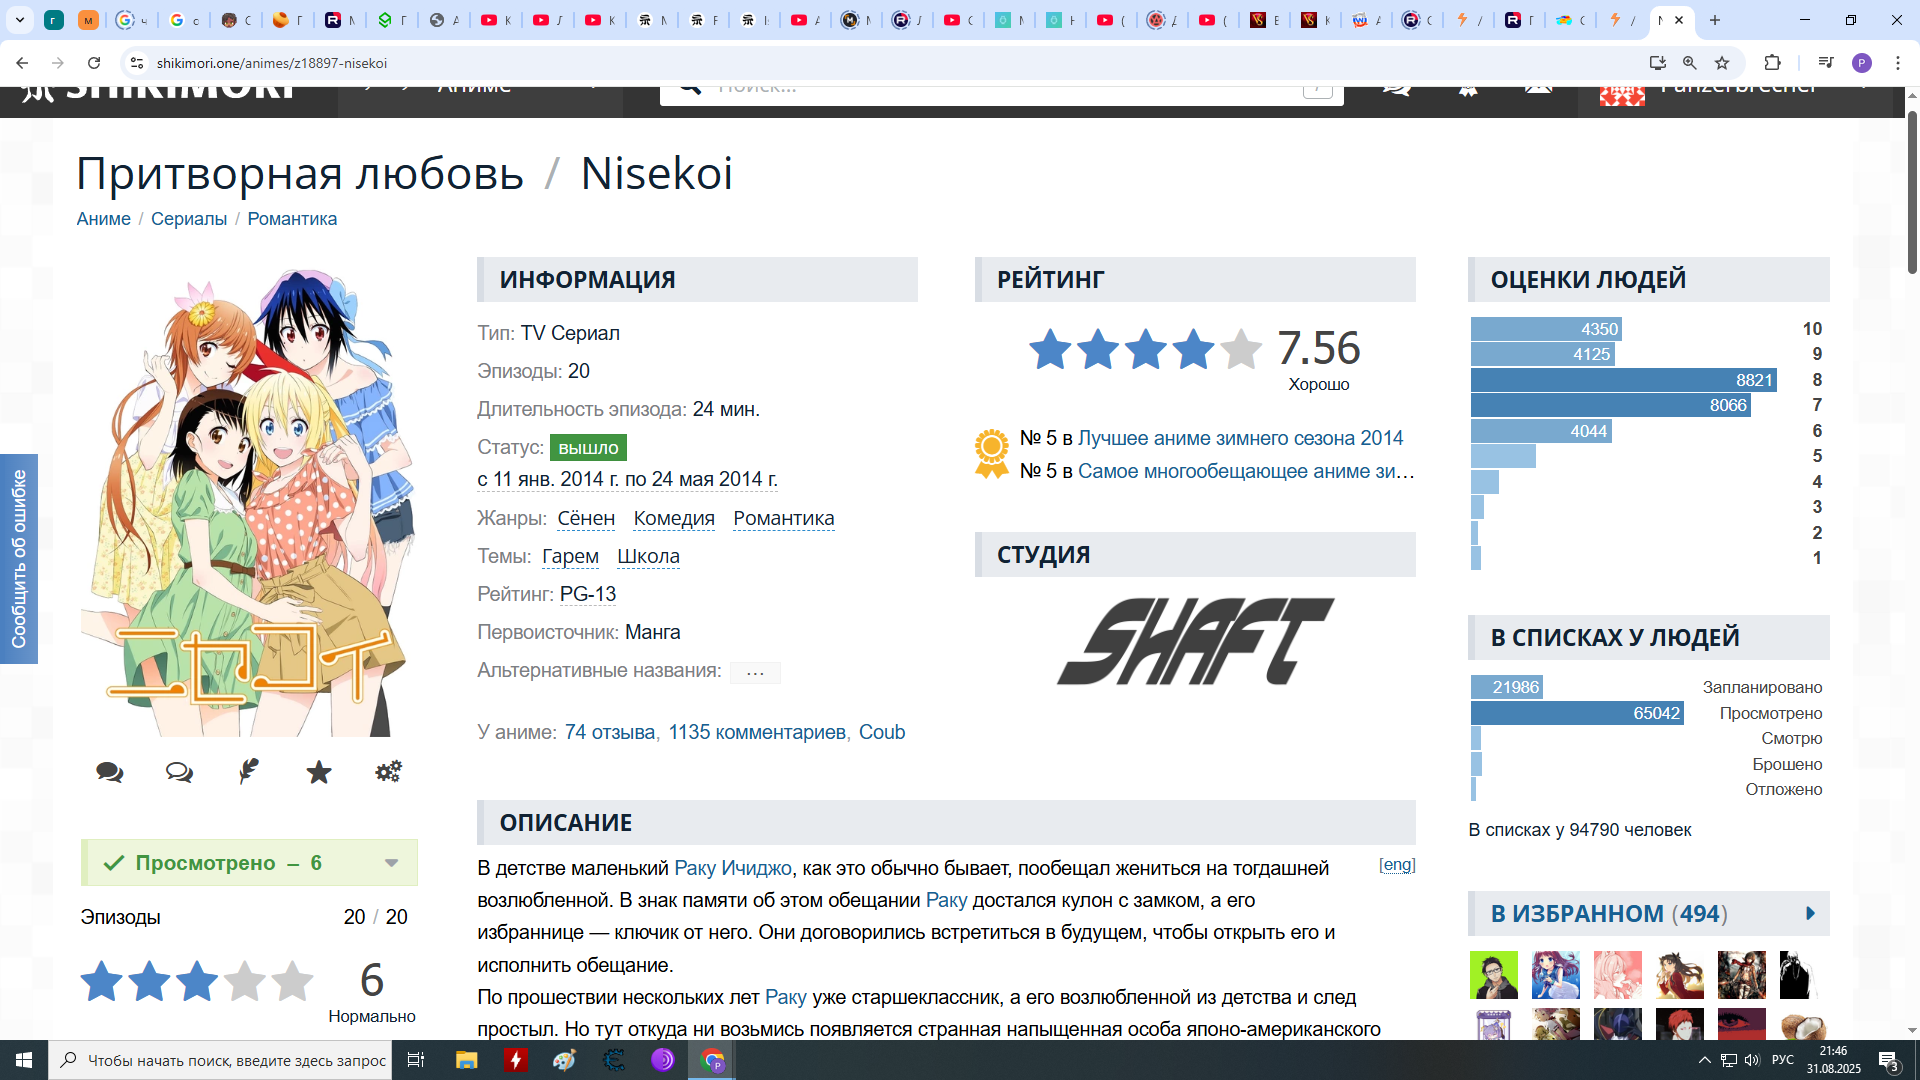The image size is (1920, 1080).
Task: Open the Сериалы breadcrumb item
Action: click(188, 219)
